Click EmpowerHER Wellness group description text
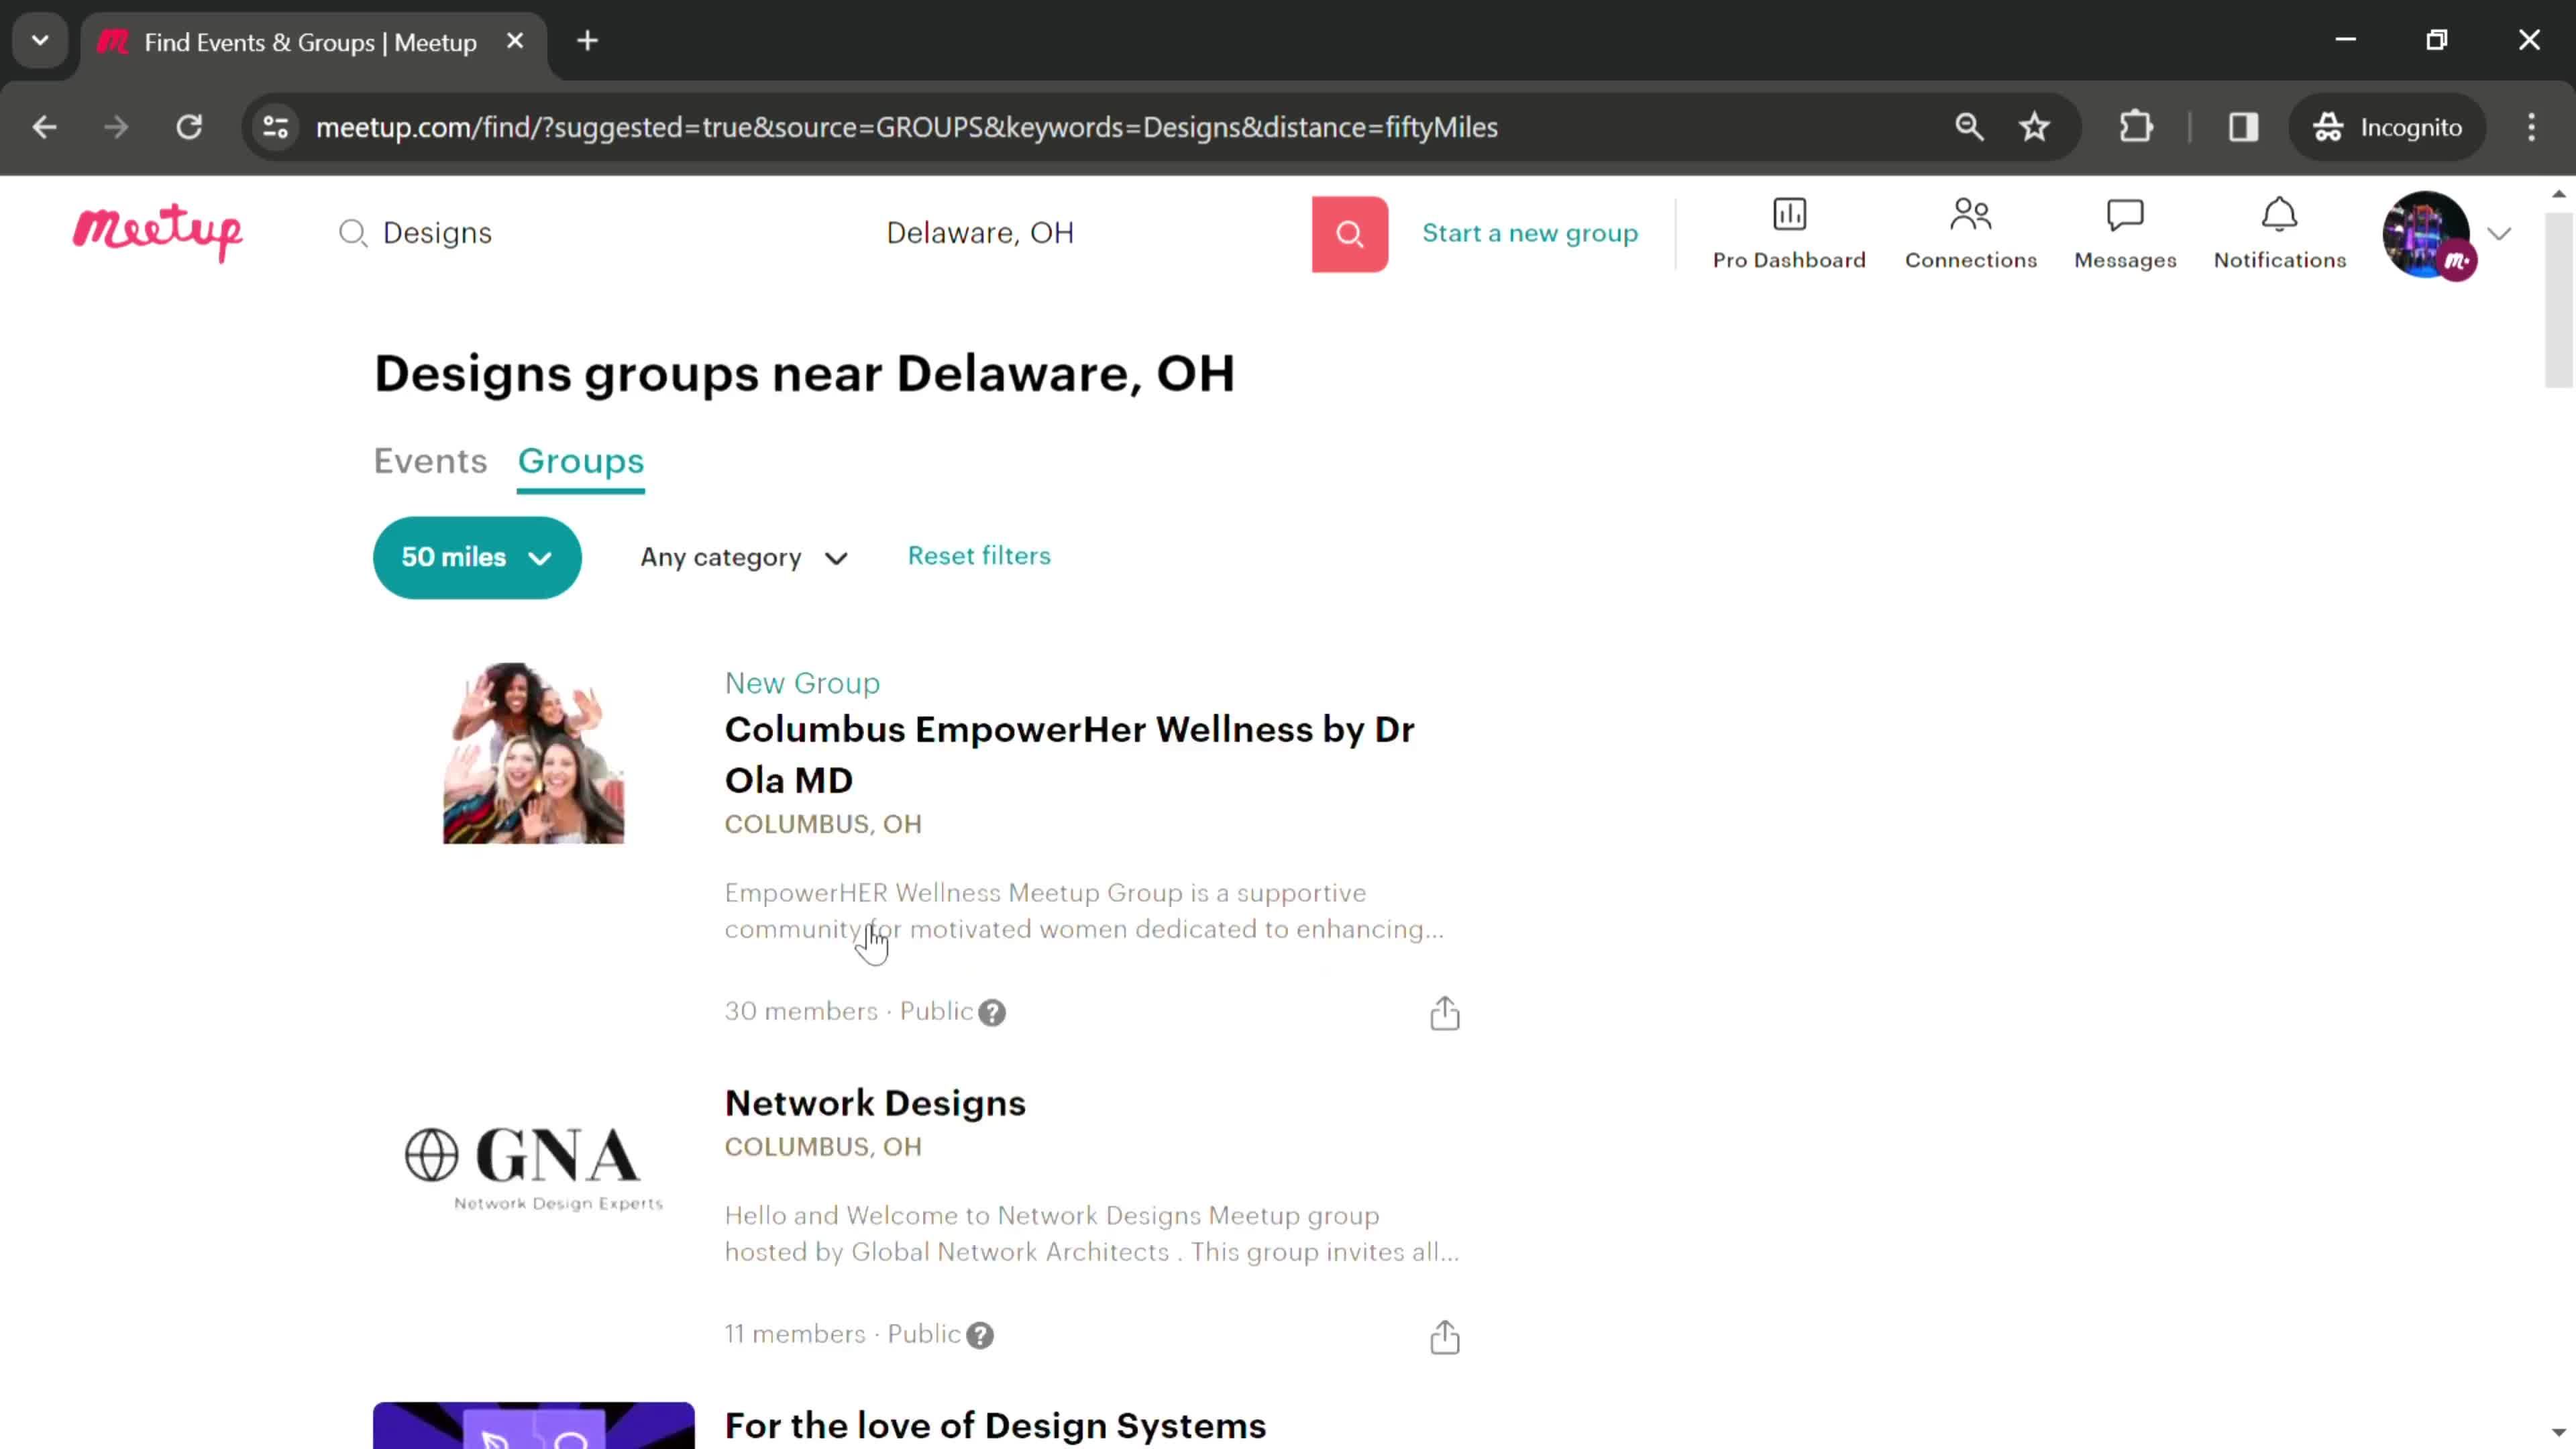The width and height of the screenshot is (2576, 1449). pyautogui.click(x=1084, y=911)
